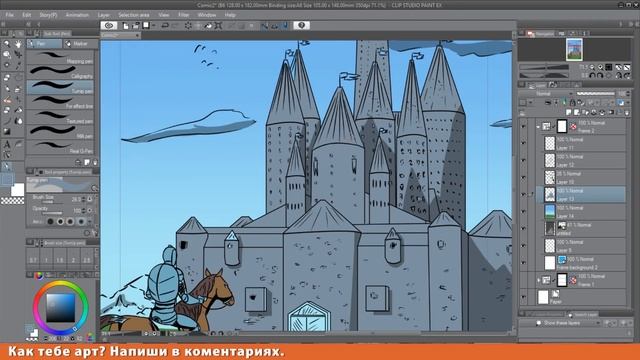Select brush size preset 1.5
This screenshot has height=360, width=640.
tap(60, 260)
